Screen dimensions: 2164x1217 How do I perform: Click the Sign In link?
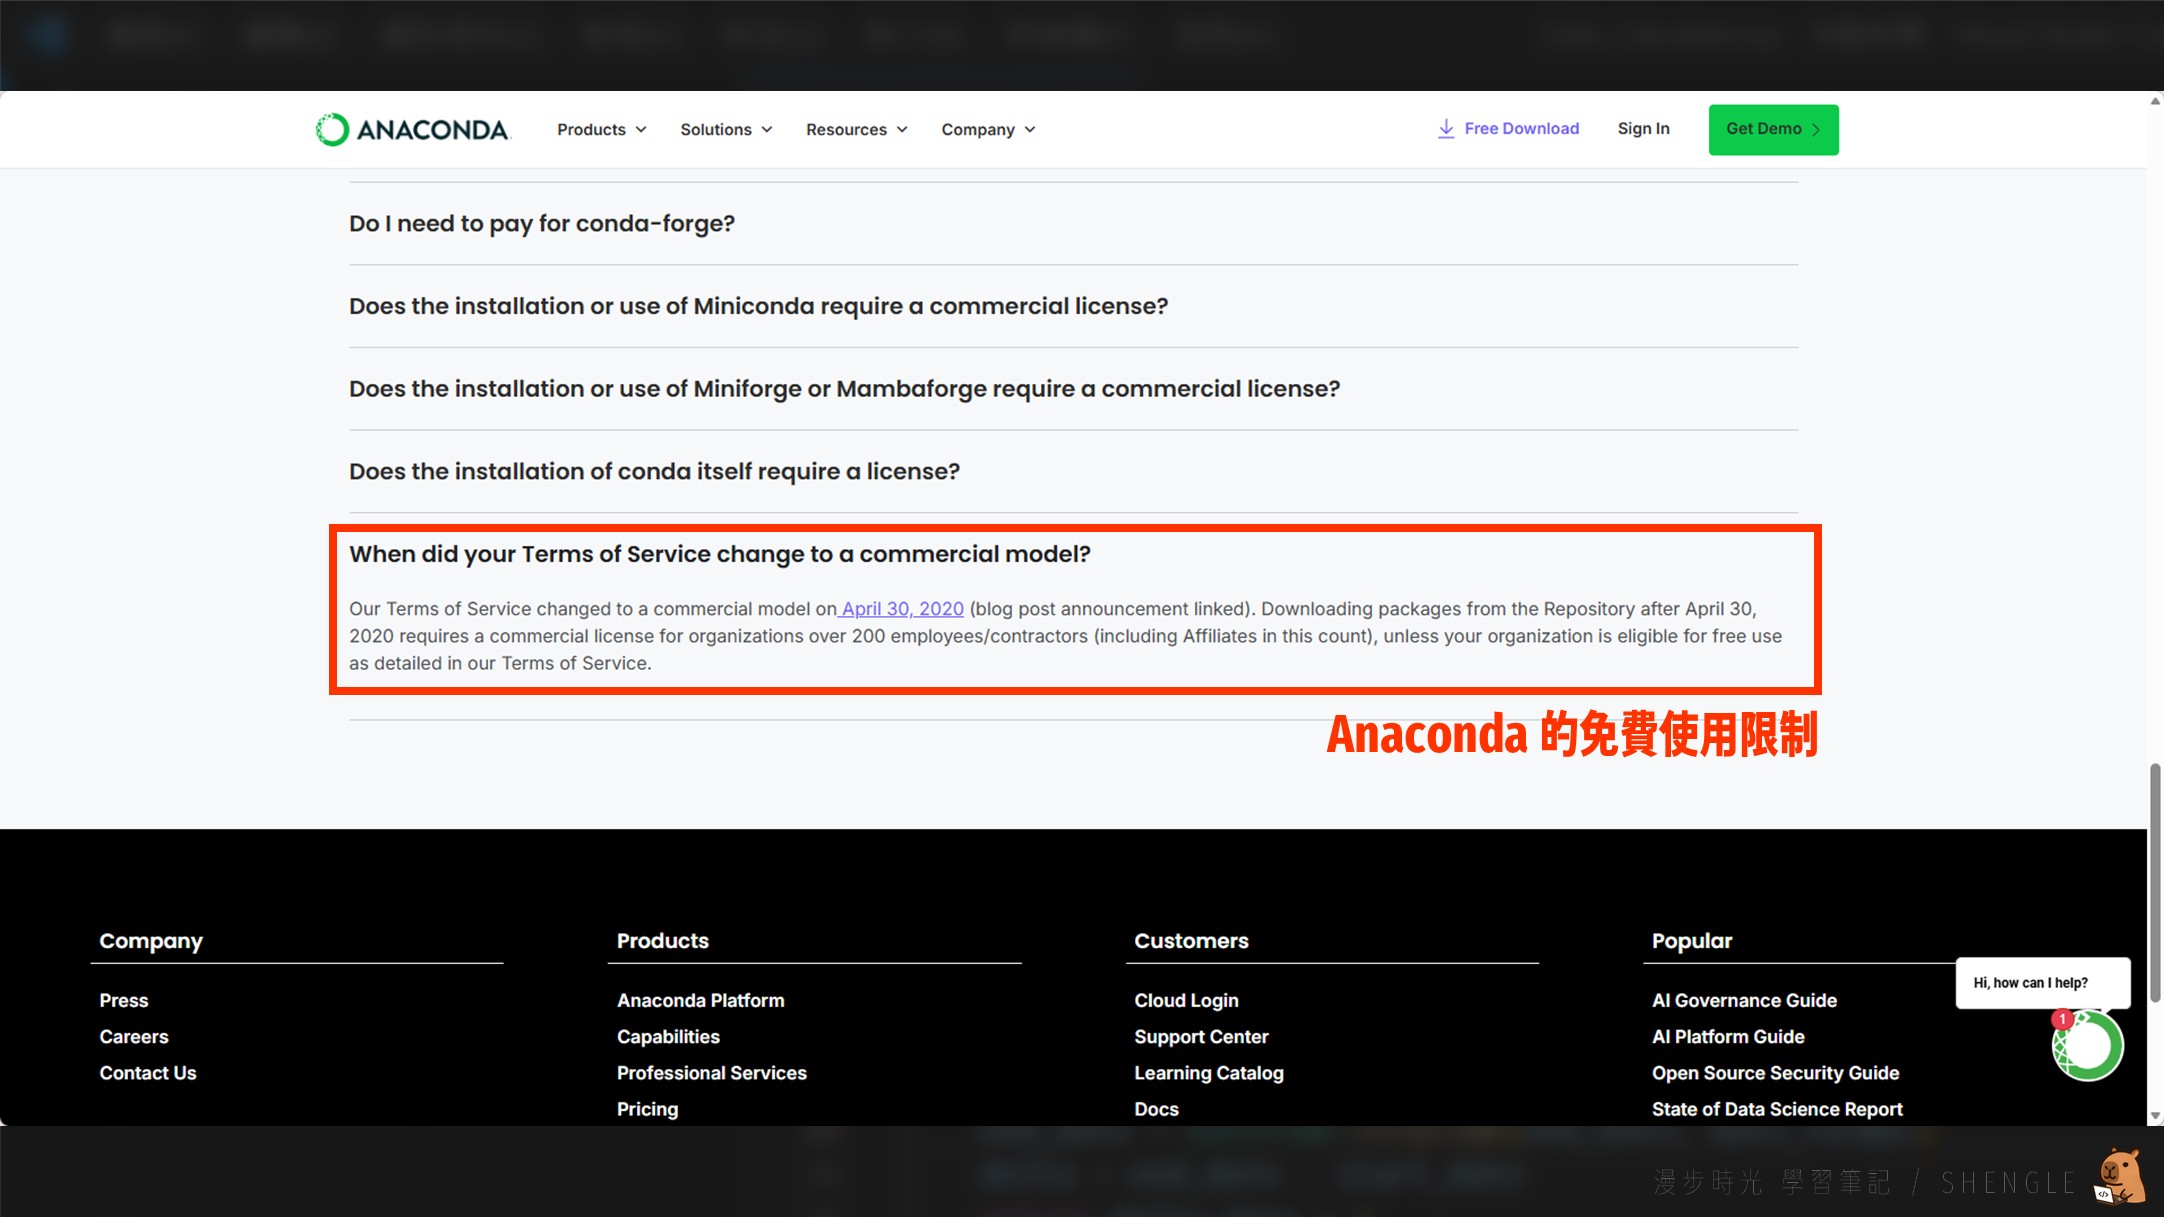1643,128
